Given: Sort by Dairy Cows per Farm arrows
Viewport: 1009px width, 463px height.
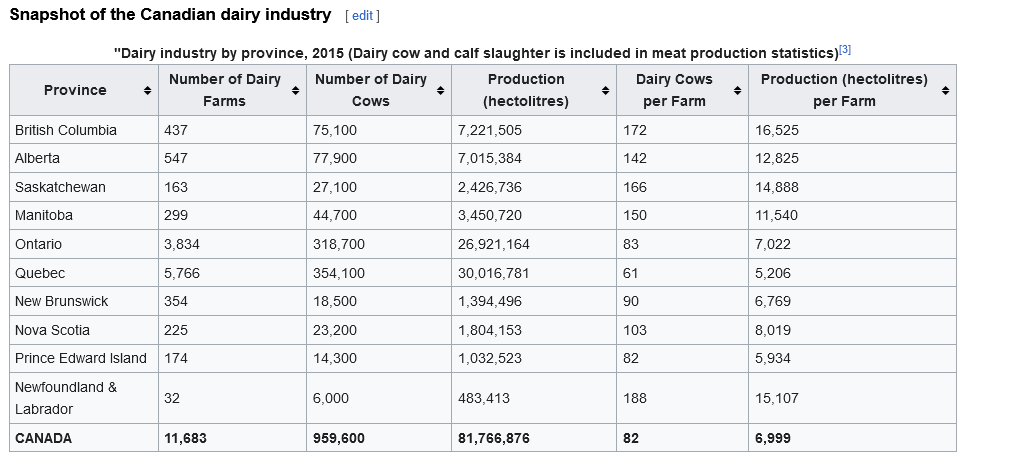Looking at the screenshot, I should point(737,91).
